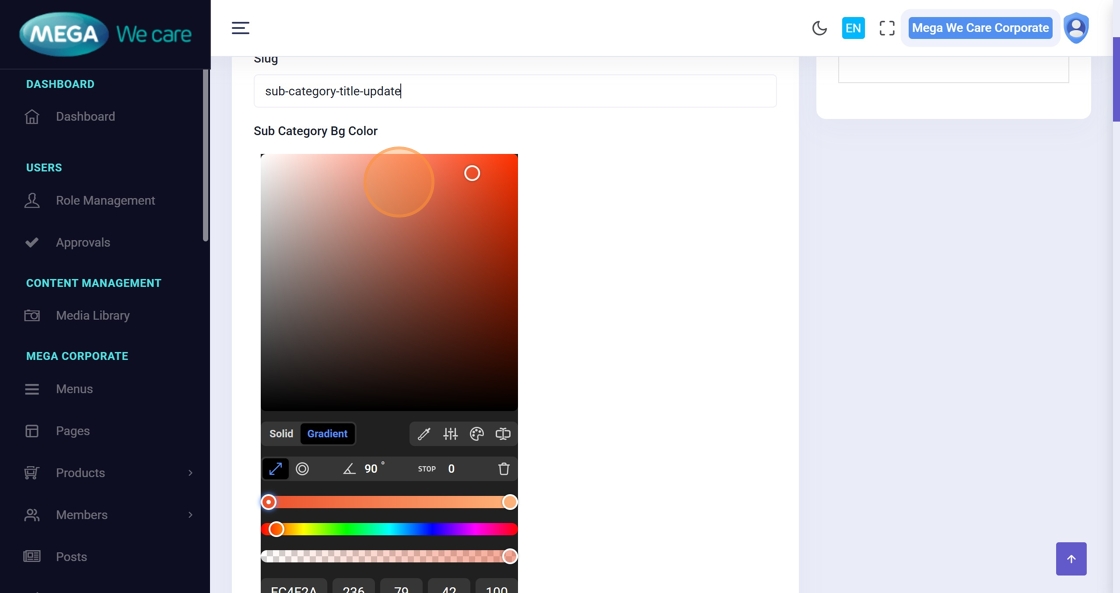The image size is (1120, 593).
Task: Open the EN language selector
Action: coord(853,28)
